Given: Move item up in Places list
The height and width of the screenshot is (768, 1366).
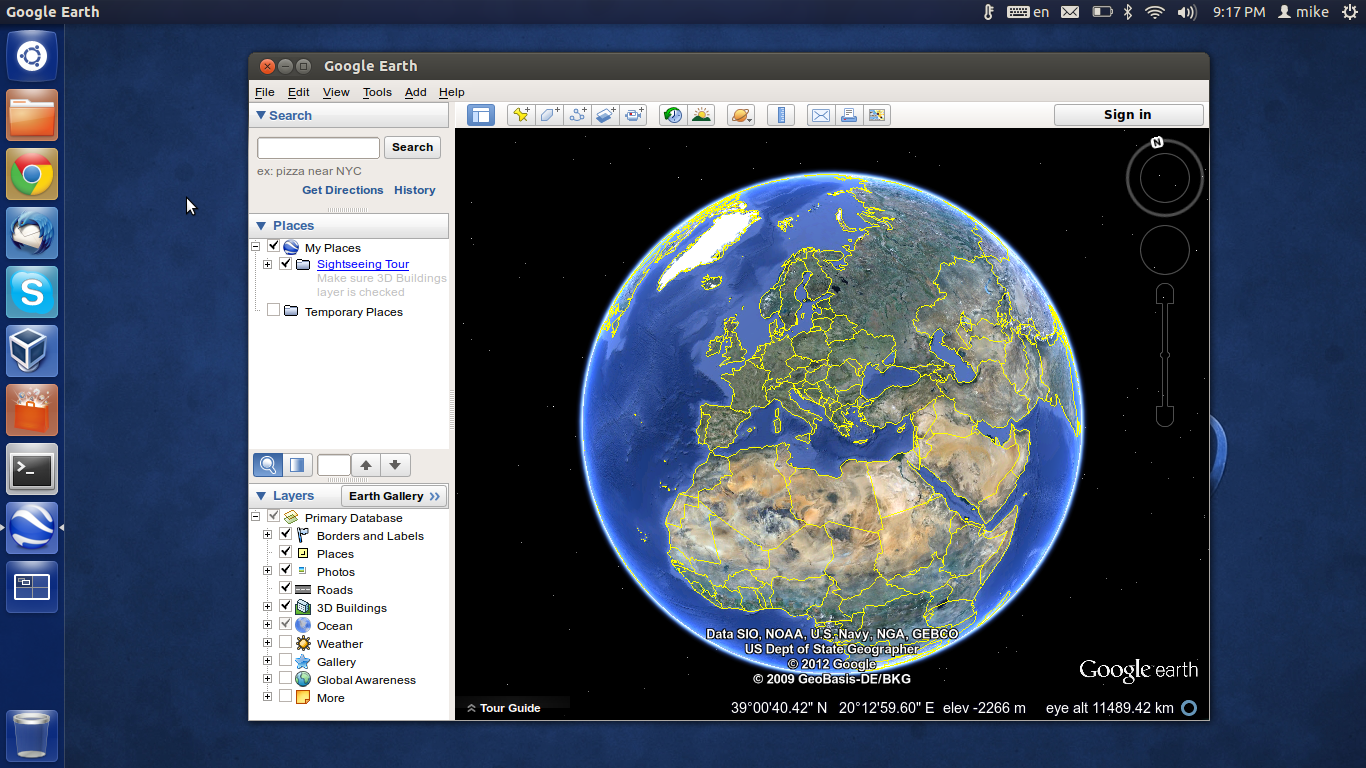Looking at the screenshot, I should click(366, 465).
